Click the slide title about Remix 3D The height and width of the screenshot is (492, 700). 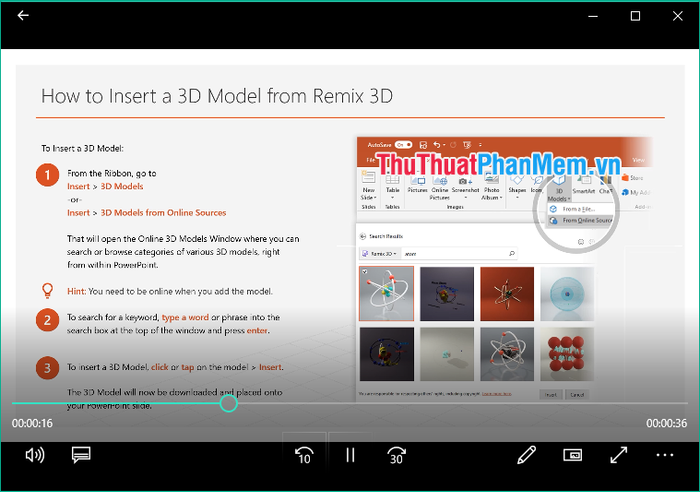217,96
